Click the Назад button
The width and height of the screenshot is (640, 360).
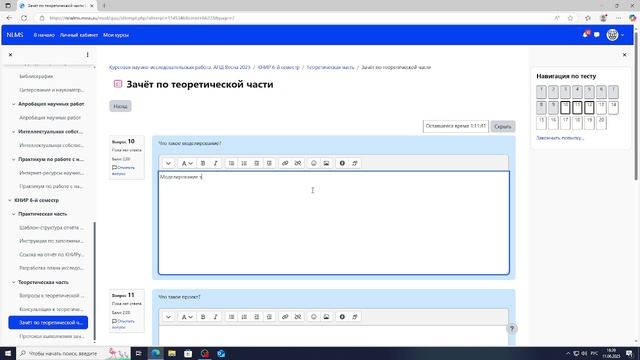[x=120, y=106]
